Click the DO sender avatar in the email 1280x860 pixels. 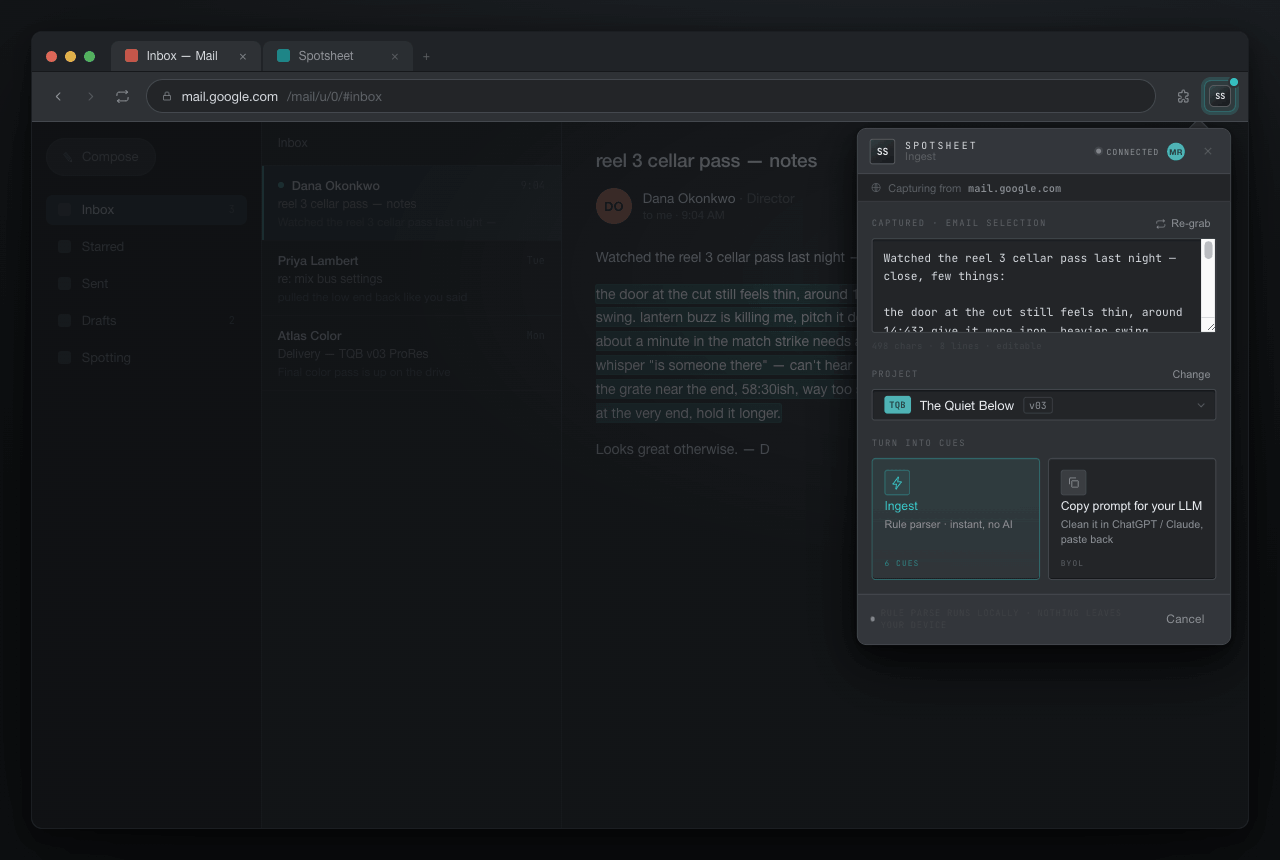614,206
